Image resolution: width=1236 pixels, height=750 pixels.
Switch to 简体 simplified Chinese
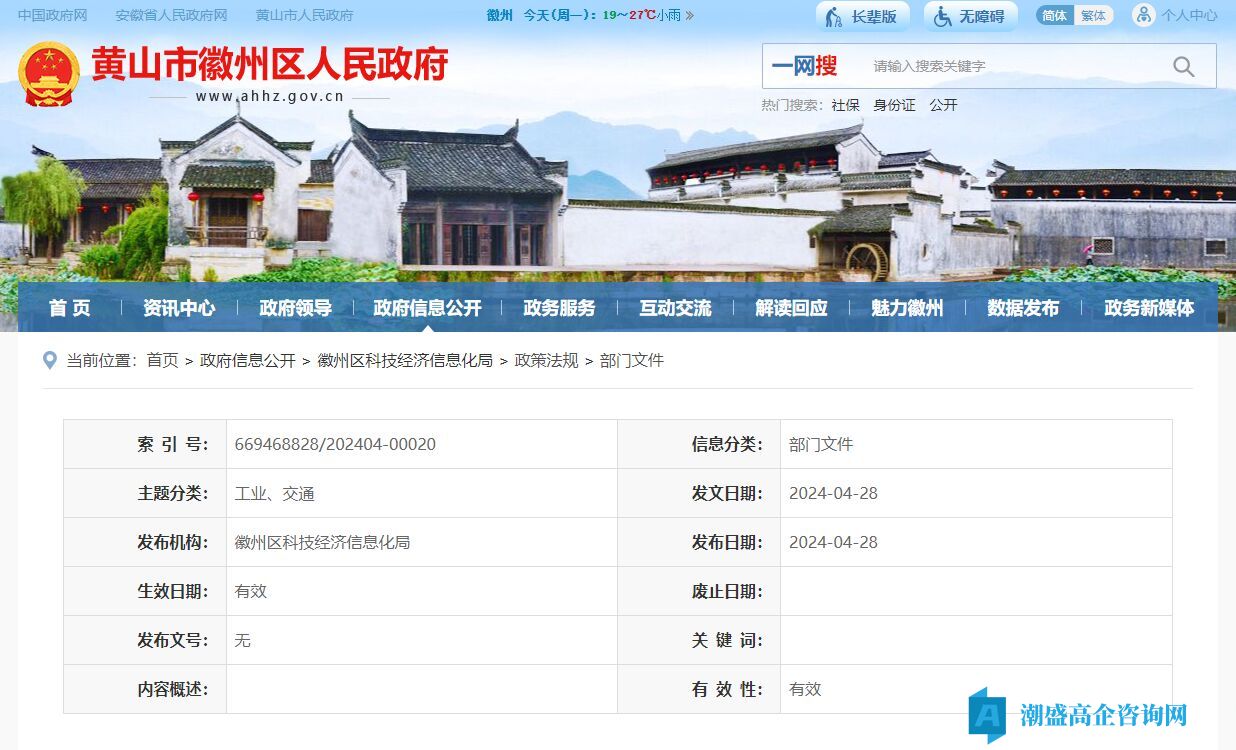(1054, 16)
